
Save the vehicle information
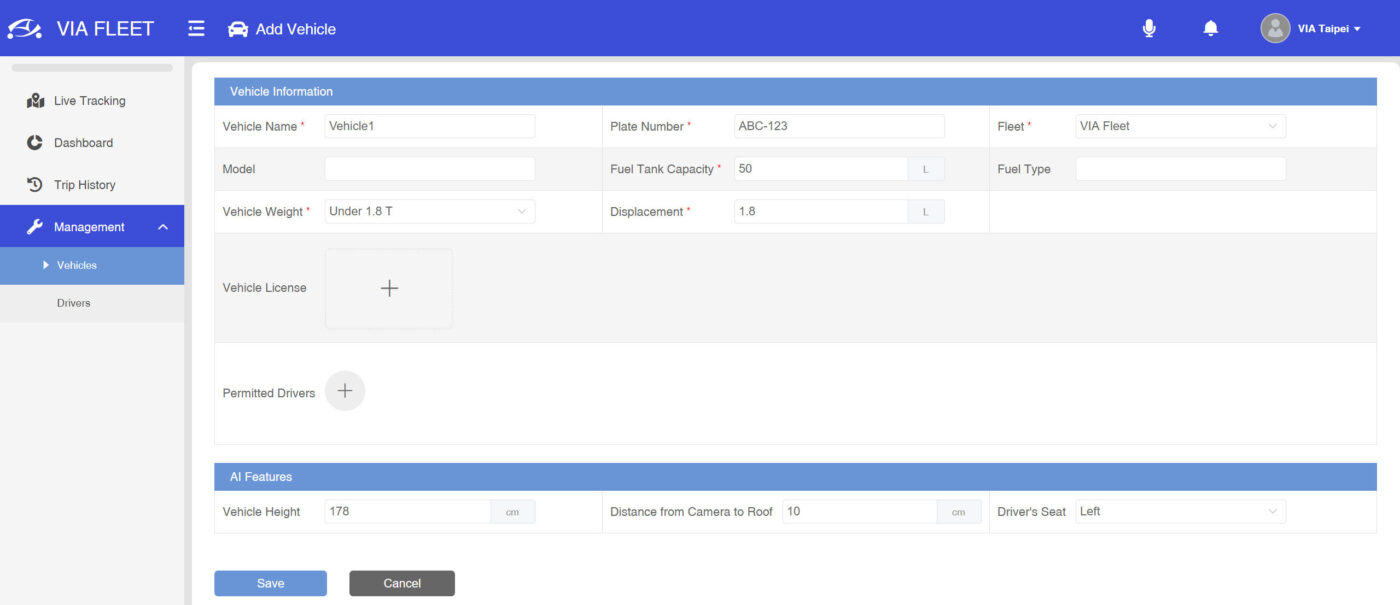(x=270, y=583)
